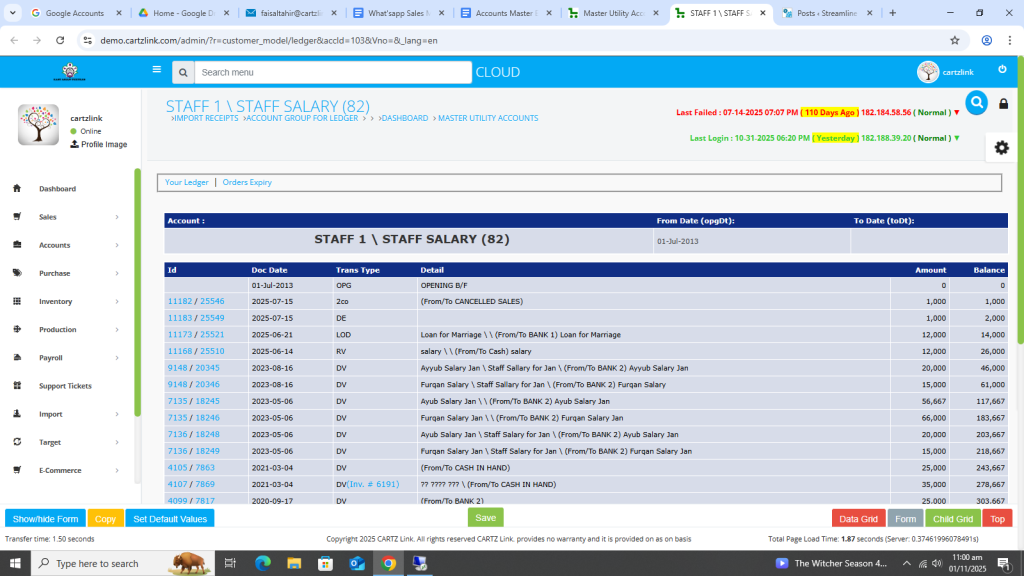The image size is (1024, 576).
Task: Click the Data Grid button
Action: (x=858, y=519)
